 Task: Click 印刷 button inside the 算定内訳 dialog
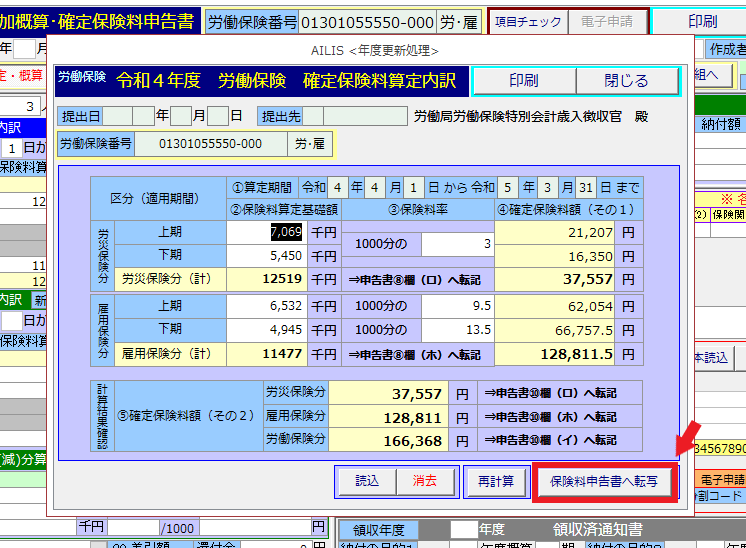(x=523, y=81)
